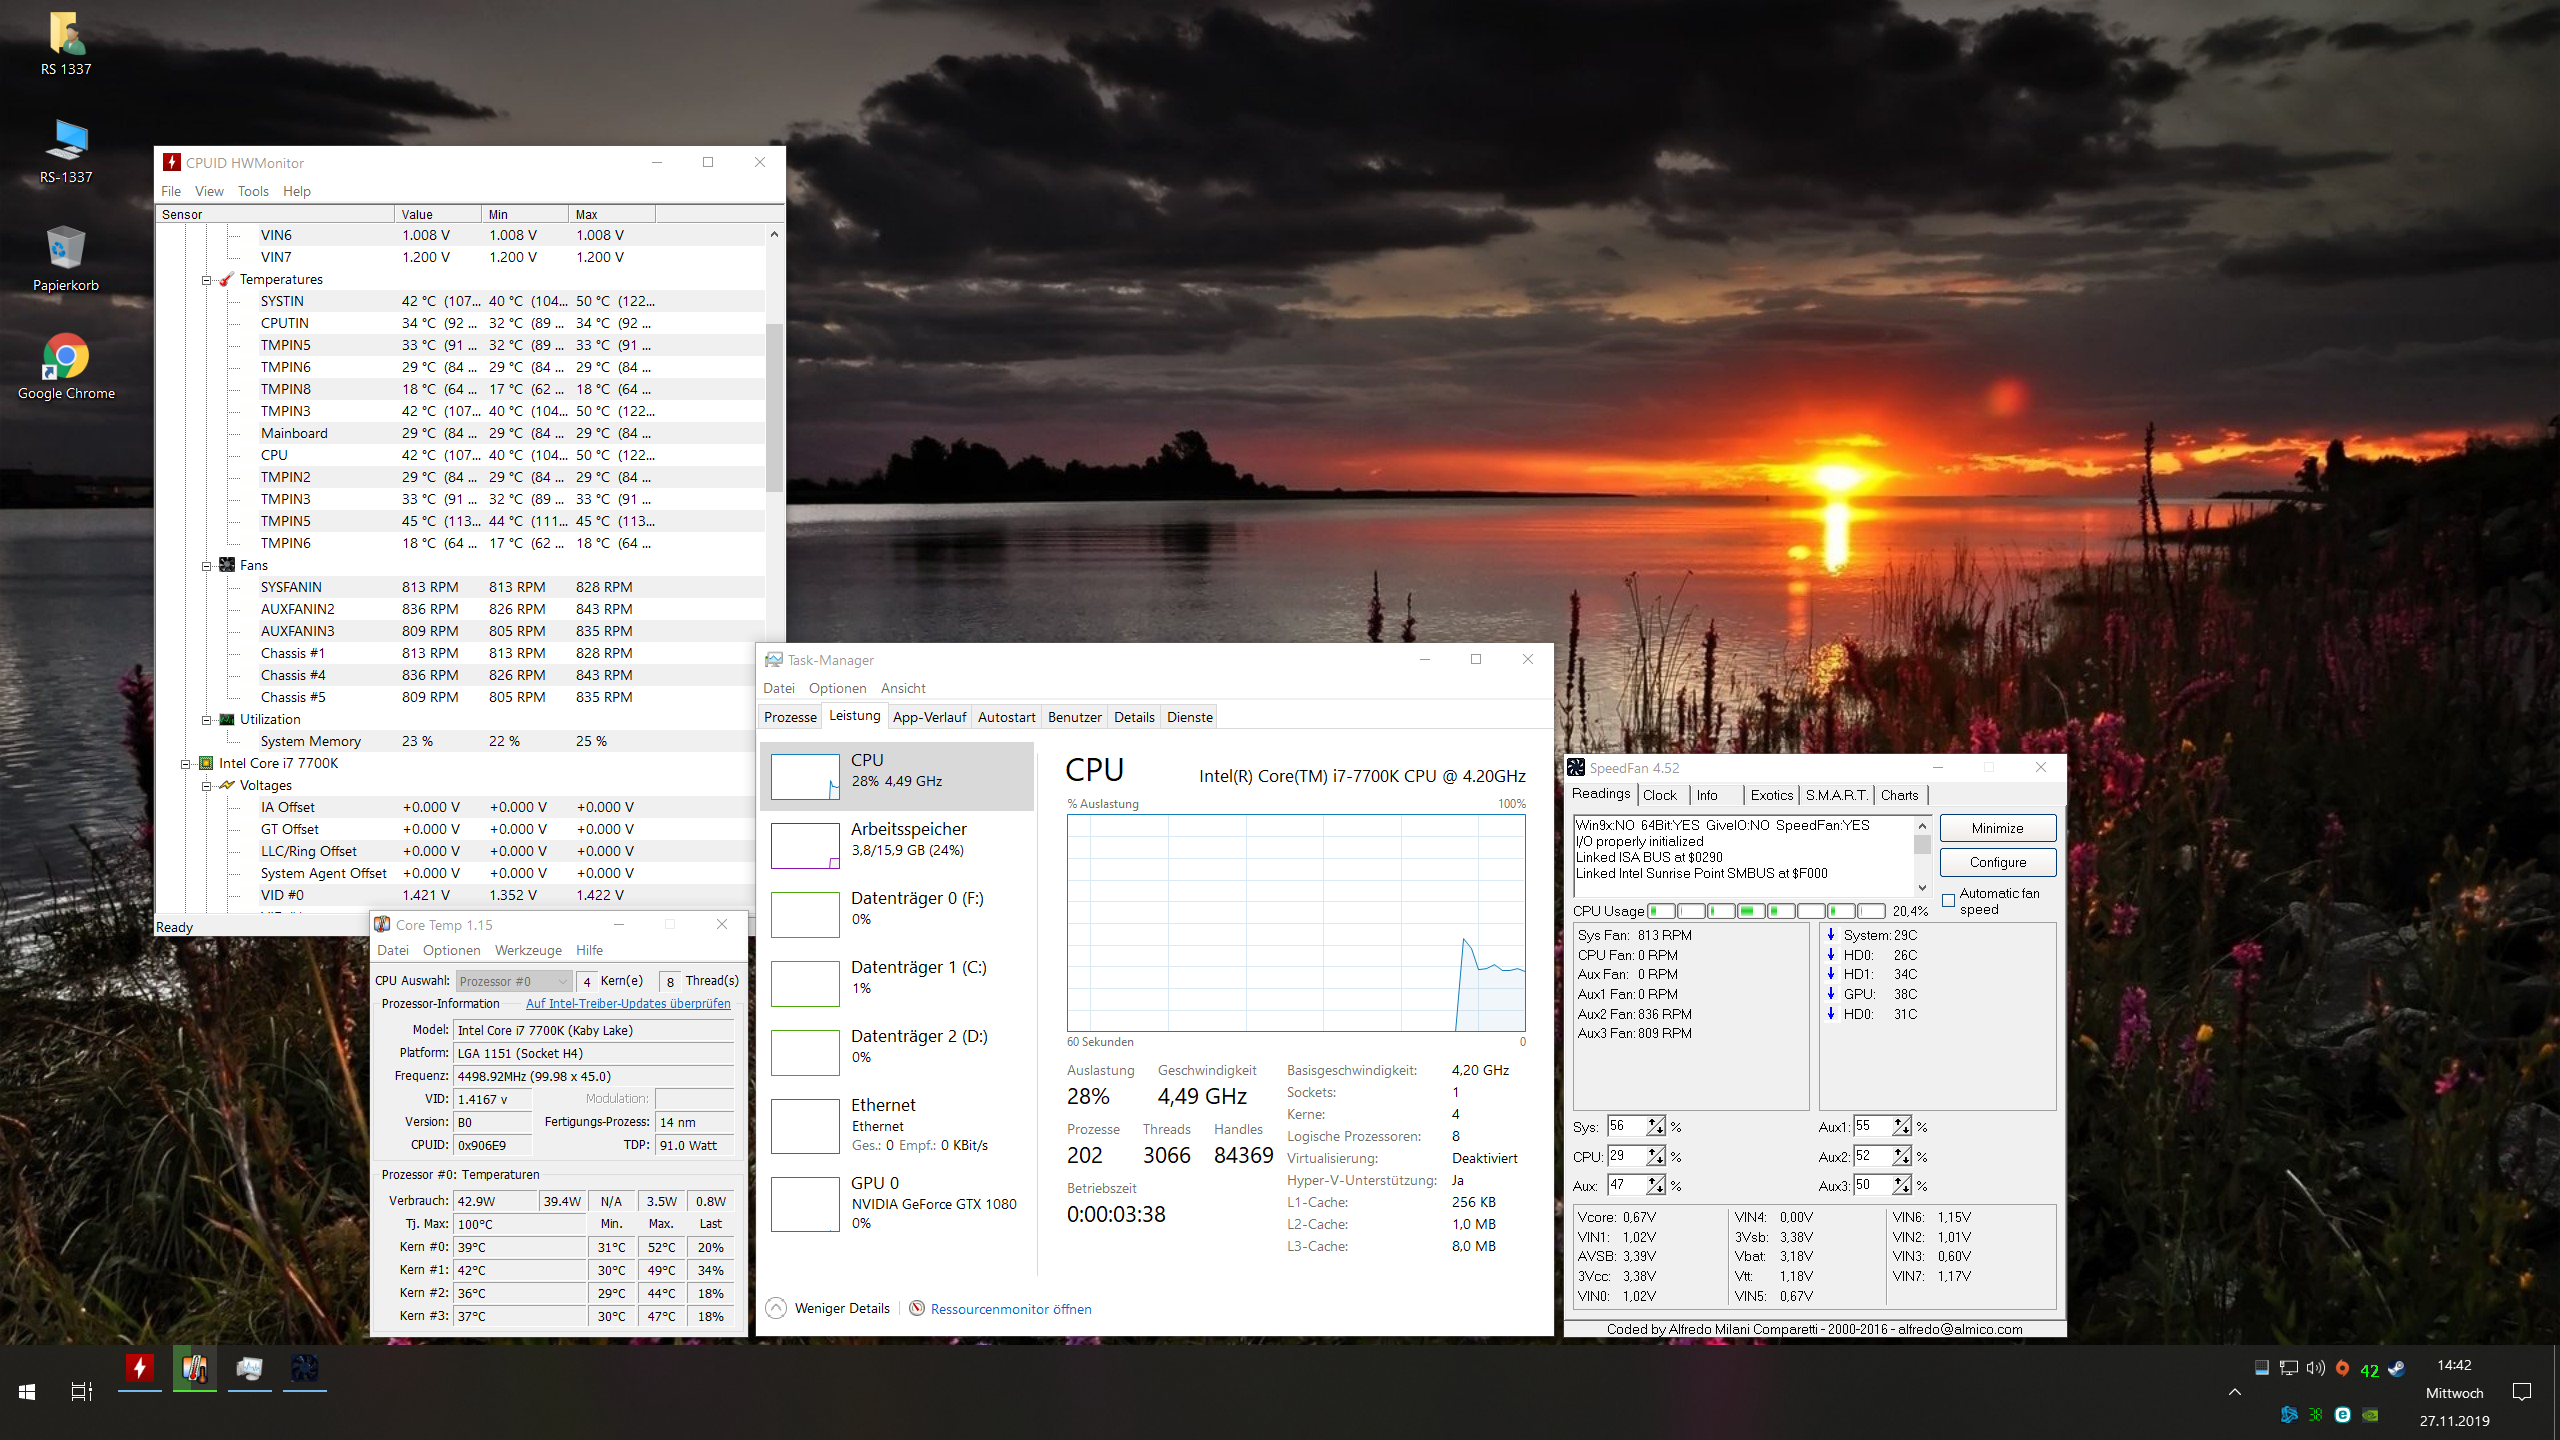Screen dimensions: 2560x1440
Task: Open the HWMonitor Tools menu
Action: 253,191
